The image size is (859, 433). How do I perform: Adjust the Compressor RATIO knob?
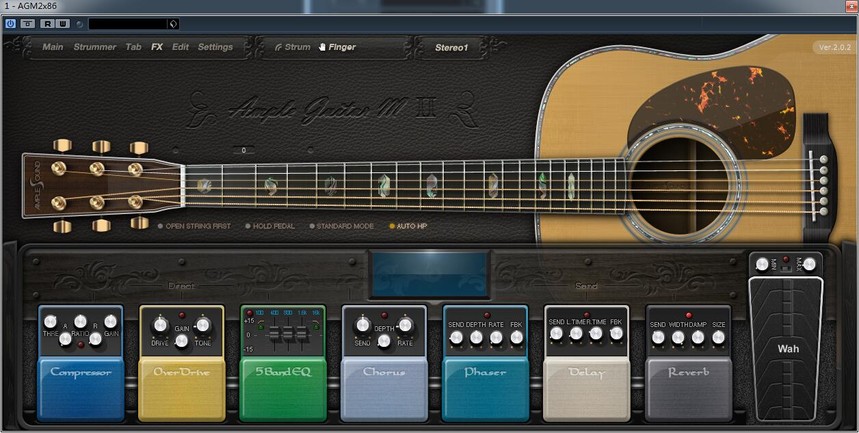point(81,321)
